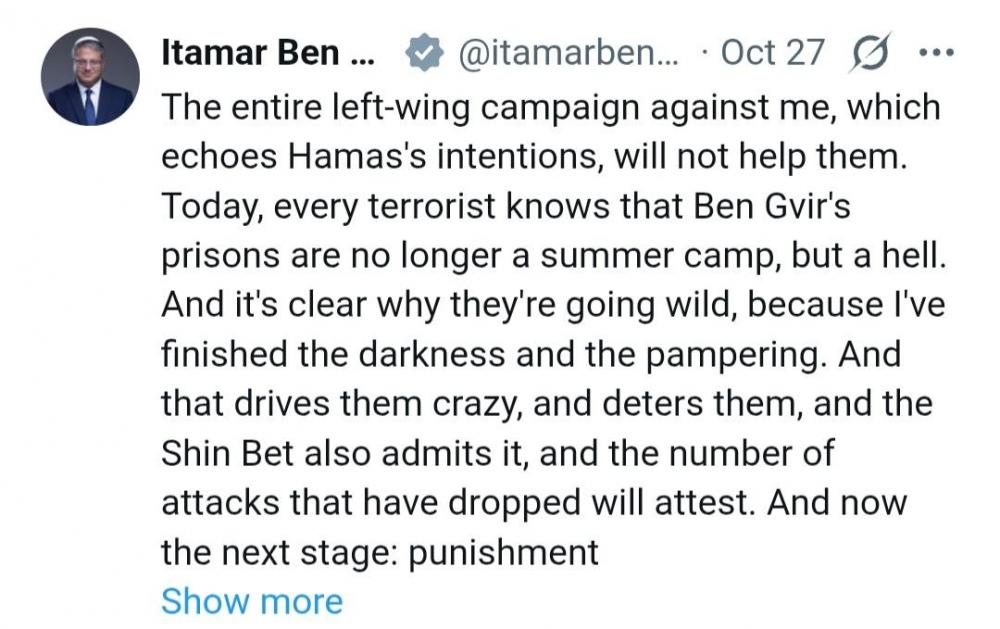The image size is (1000, 629).
Task: Open the Itamar Ben profile picture
Action: point(90,77)
